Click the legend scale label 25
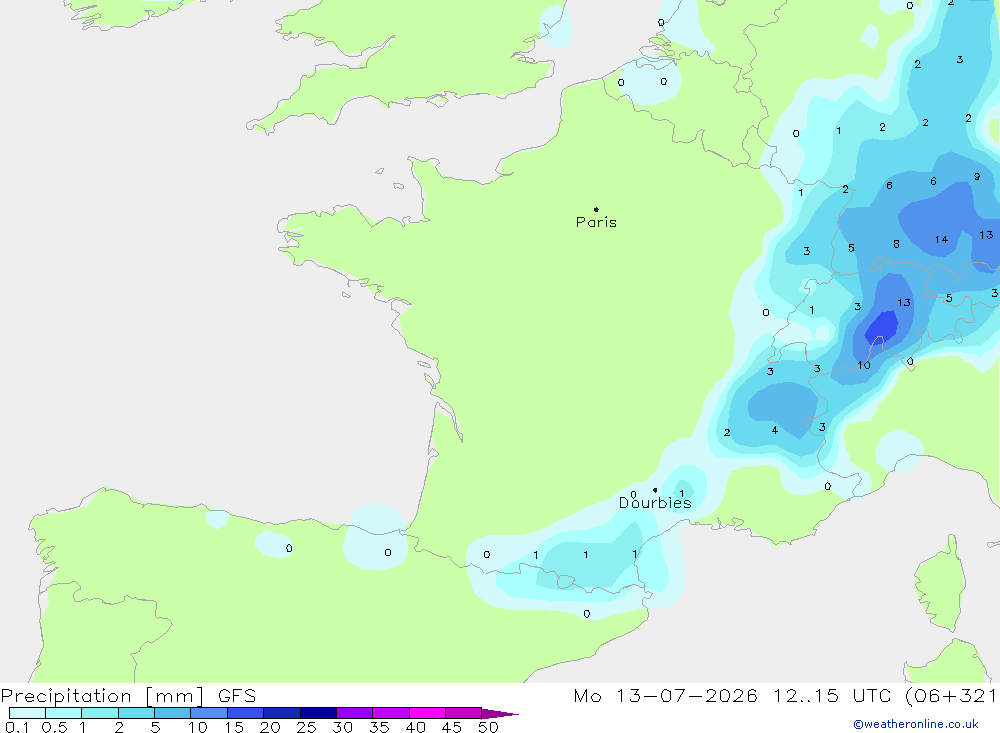 (307, 727)
